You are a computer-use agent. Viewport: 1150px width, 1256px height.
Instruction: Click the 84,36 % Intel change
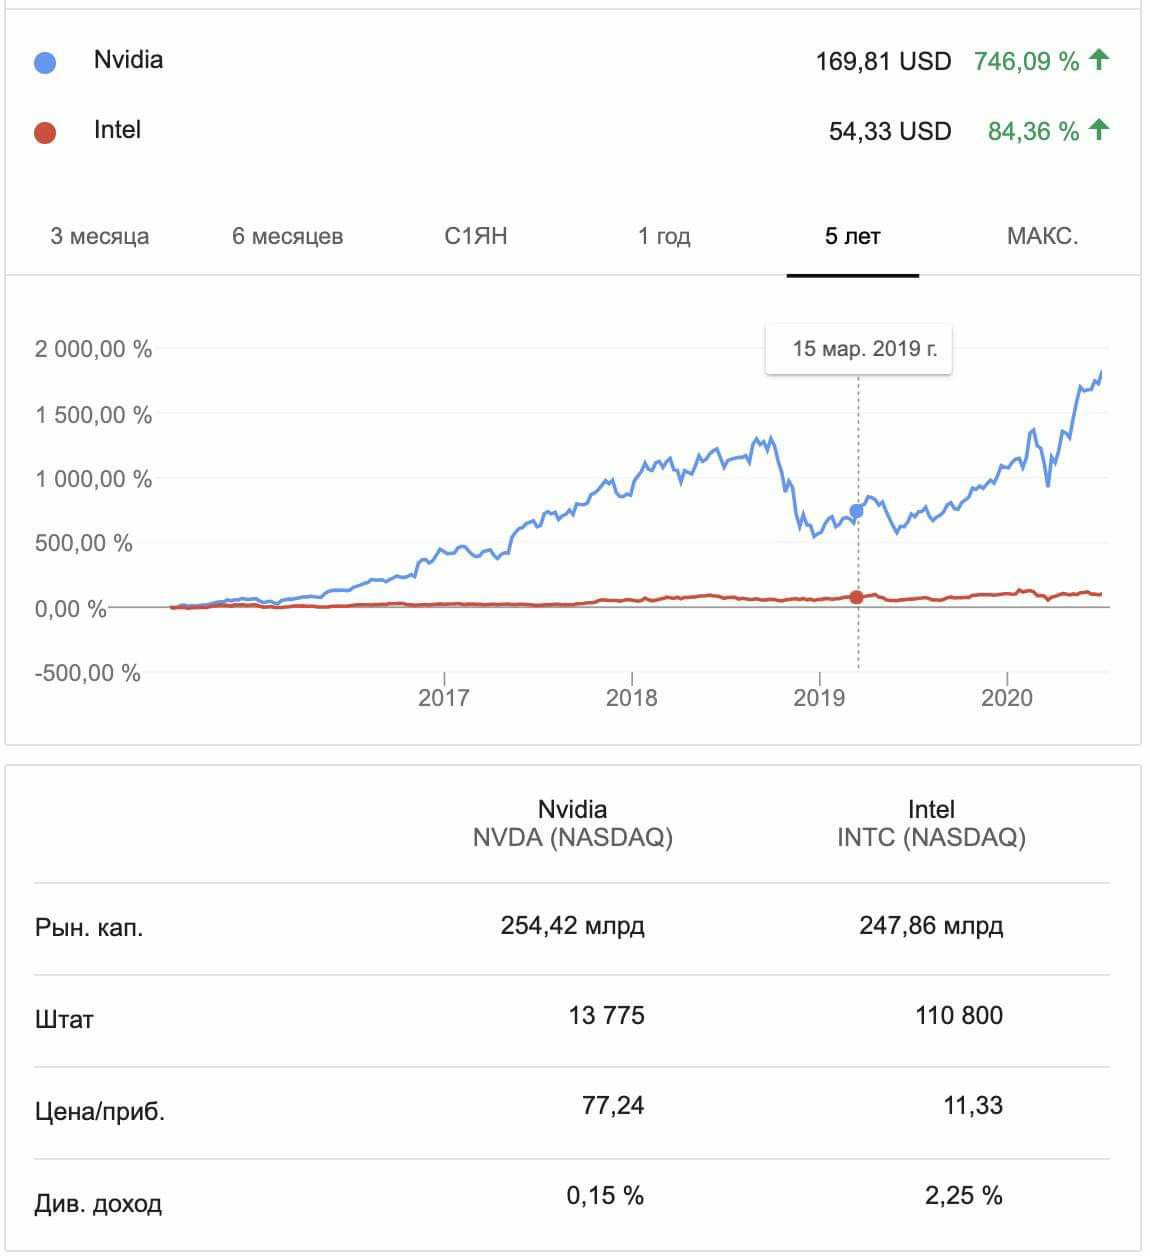1033,131
